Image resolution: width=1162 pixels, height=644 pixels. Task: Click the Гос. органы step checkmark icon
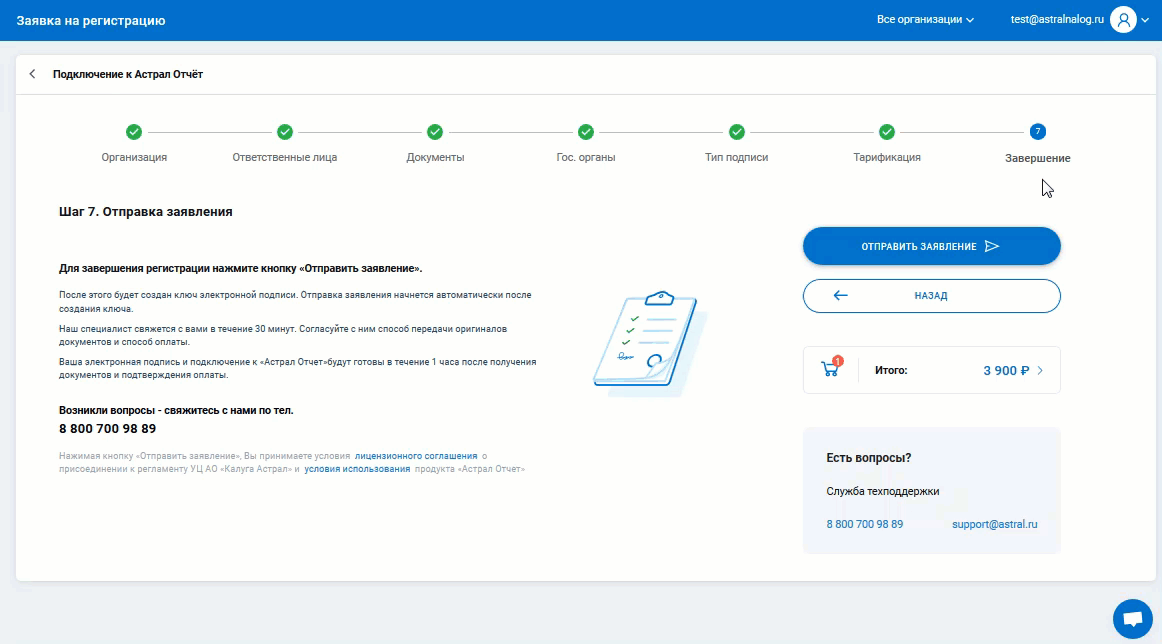pyautogui.click(x=585, y=132)
